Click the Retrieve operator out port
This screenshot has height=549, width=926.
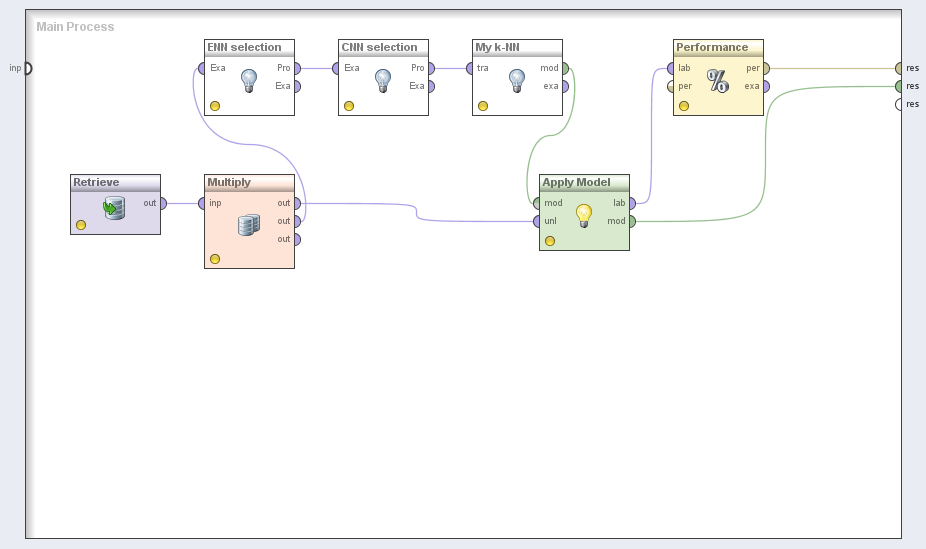[x=163, y=203]
